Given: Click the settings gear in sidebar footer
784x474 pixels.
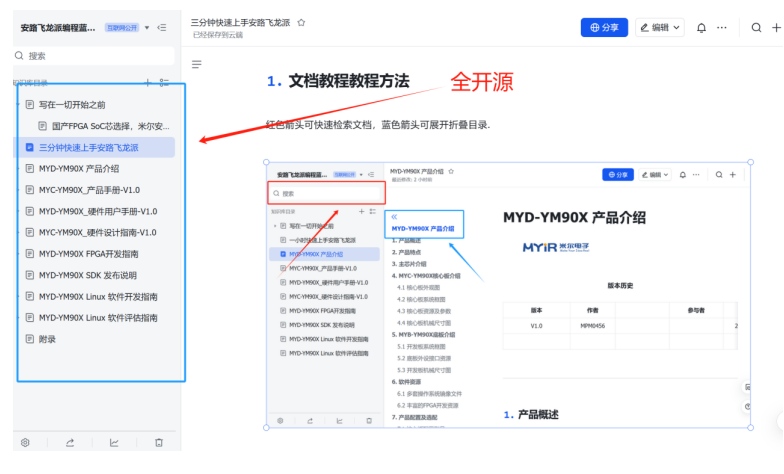Looking at the screenshot, I should point(26,442).
